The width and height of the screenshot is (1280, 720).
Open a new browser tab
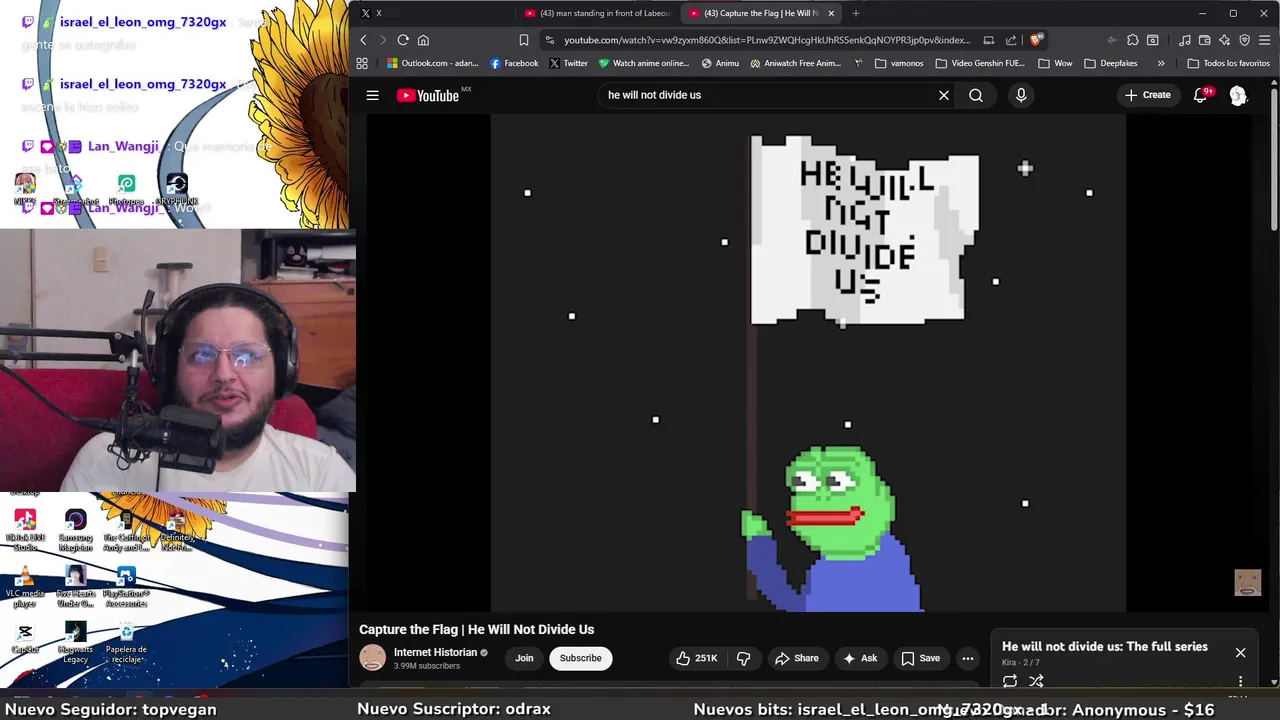(856, 13)
